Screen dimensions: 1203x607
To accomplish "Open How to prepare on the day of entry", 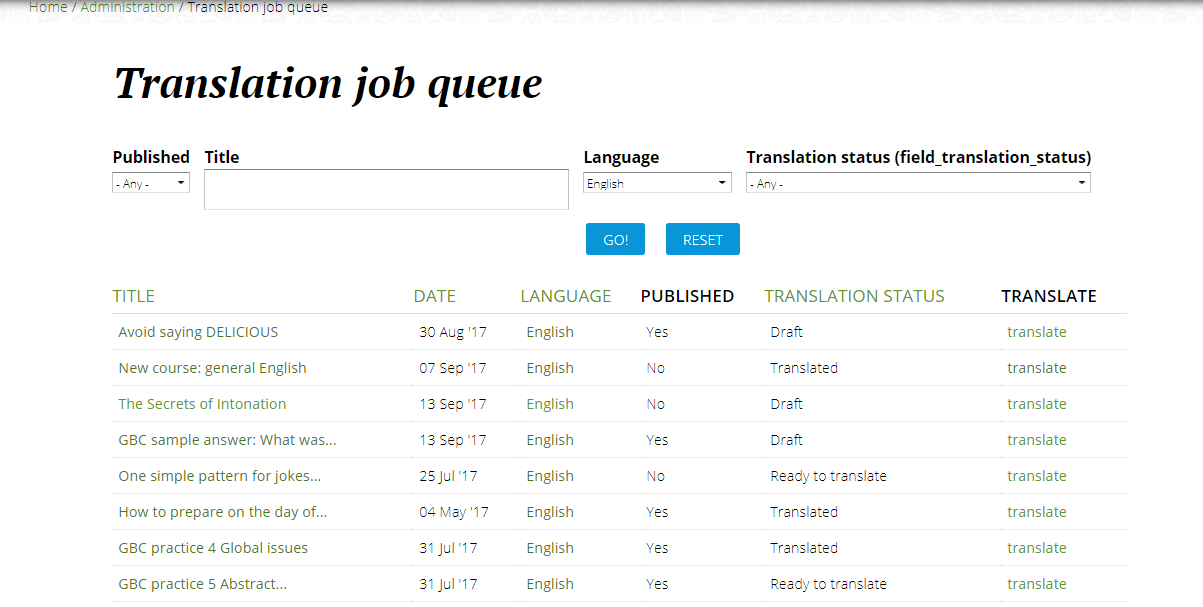I will coord(222,512).
